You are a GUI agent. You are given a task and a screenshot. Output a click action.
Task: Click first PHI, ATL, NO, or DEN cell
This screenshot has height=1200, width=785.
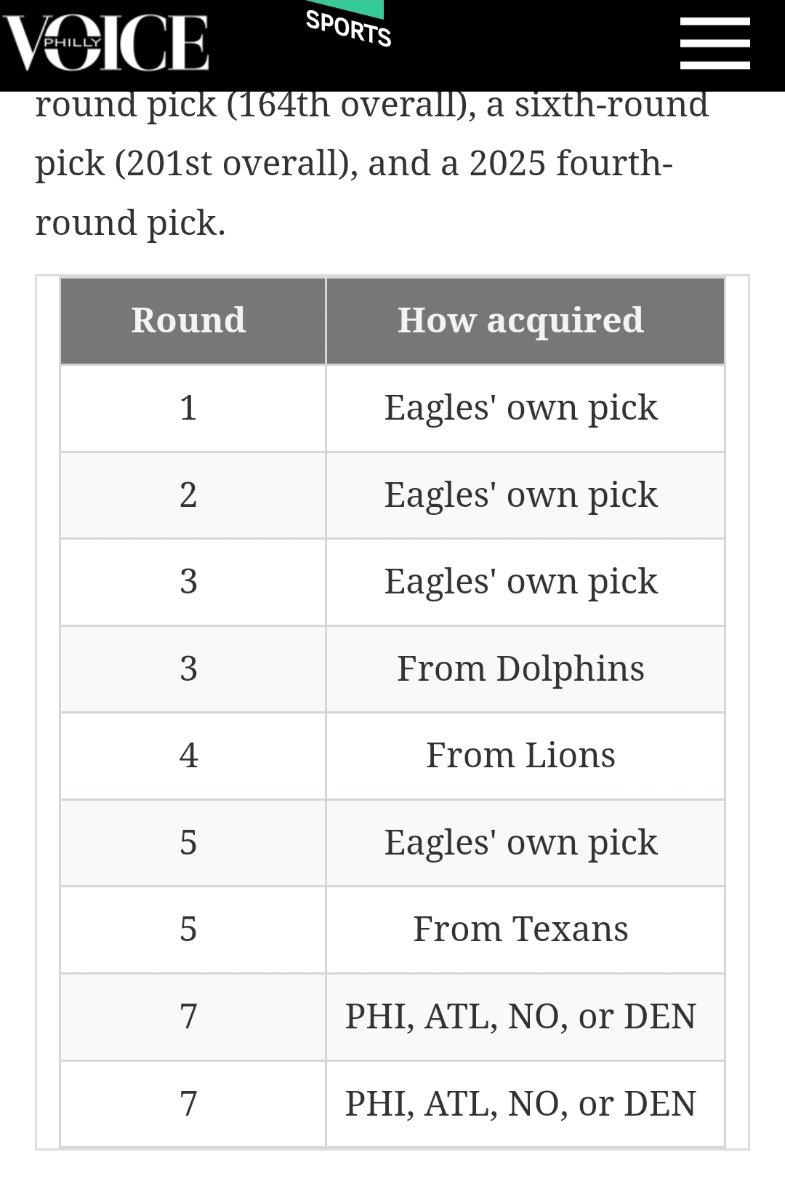tap(521, 1016)
